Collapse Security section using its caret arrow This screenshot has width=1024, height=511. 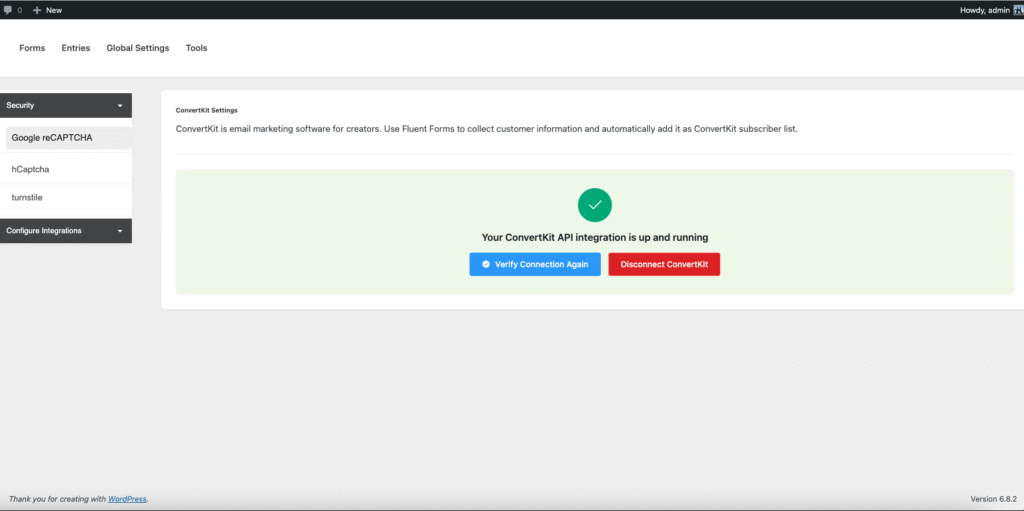[x=119, y=105]
